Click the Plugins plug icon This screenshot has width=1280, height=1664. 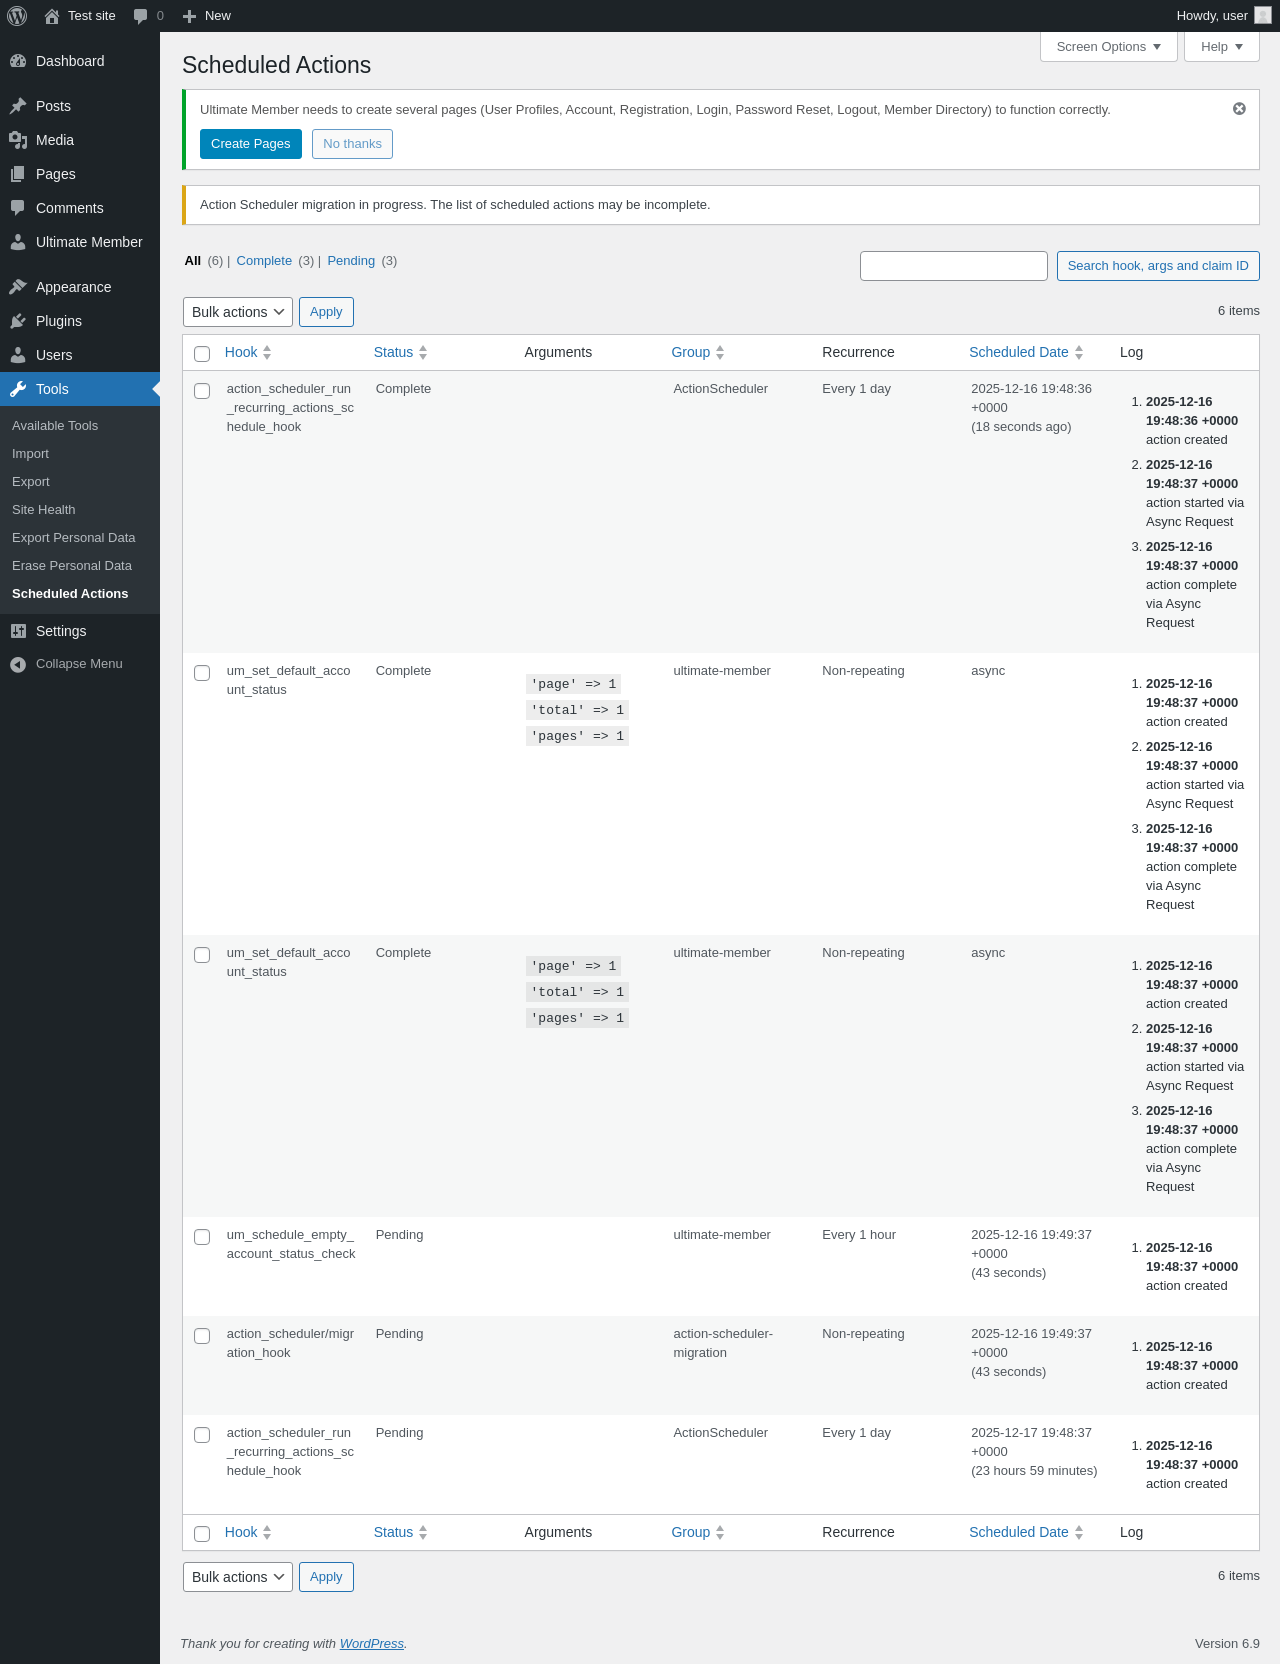click(18, 321)
